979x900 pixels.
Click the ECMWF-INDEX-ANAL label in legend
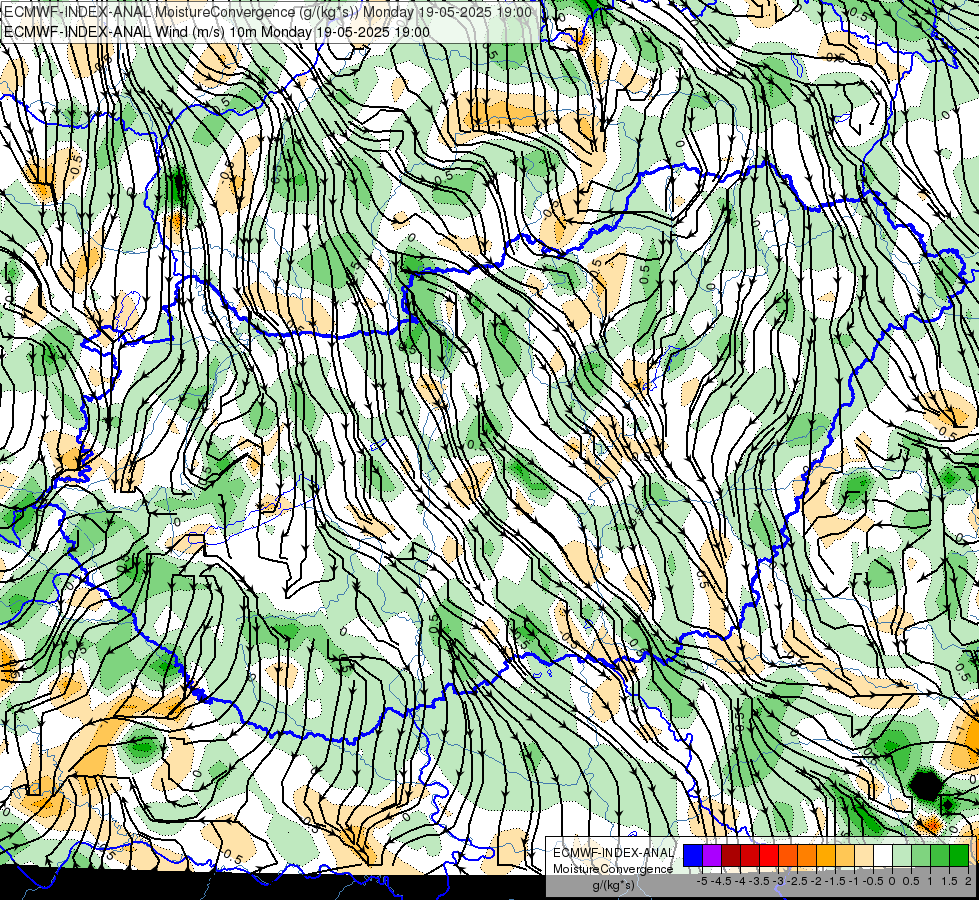(613, 853)
